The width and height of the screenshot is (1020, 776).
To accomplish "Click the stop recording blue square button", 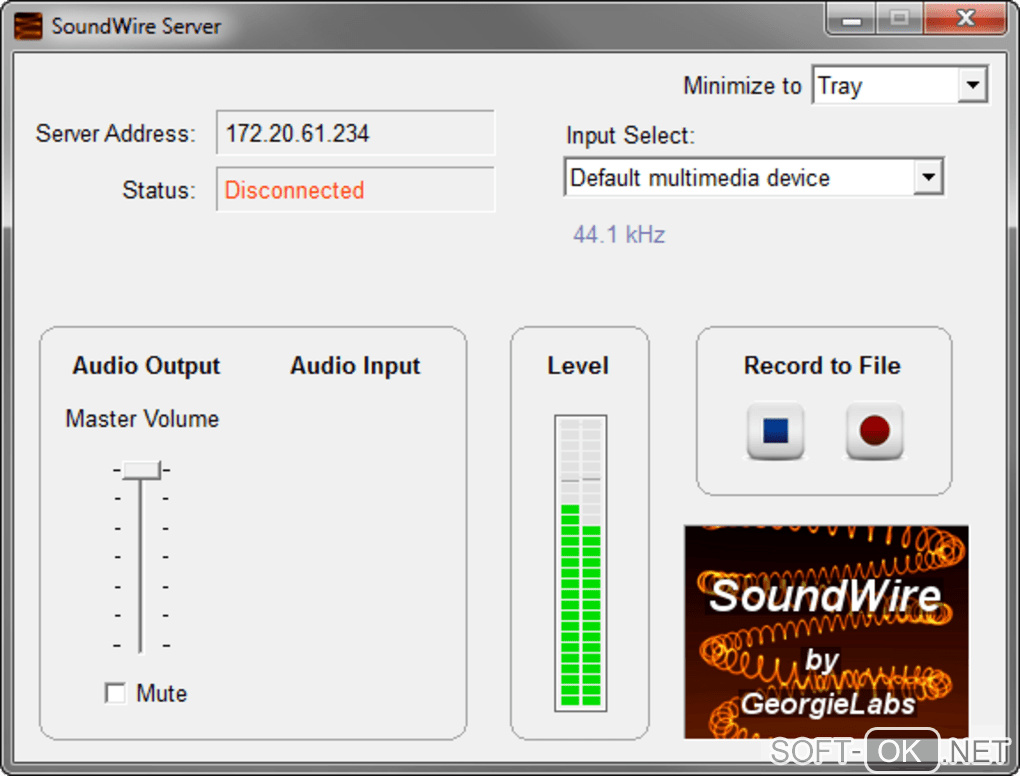I will [x=775, y=431].
